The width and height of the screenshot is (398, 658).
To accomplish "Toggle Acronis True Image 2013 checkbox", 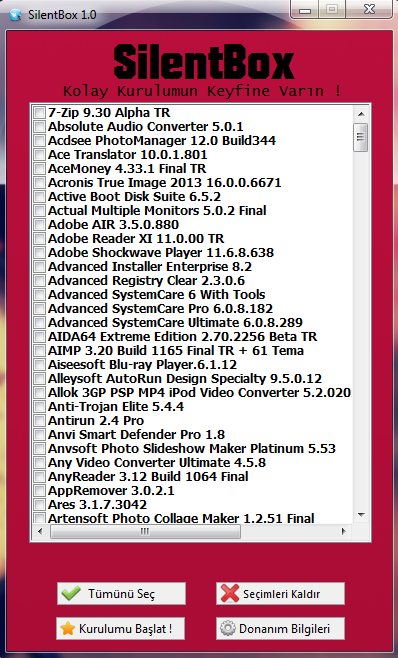I will 39,183.
